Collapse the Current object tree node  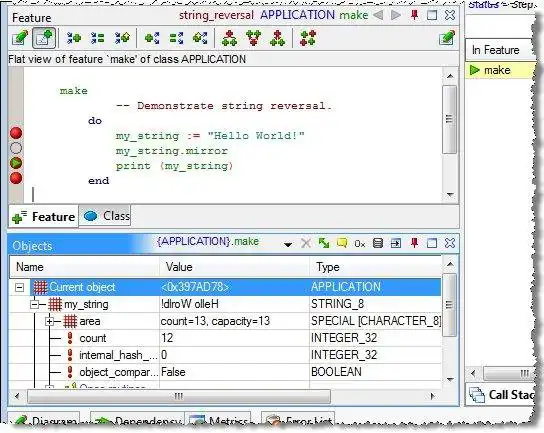(x=20, y=287)
